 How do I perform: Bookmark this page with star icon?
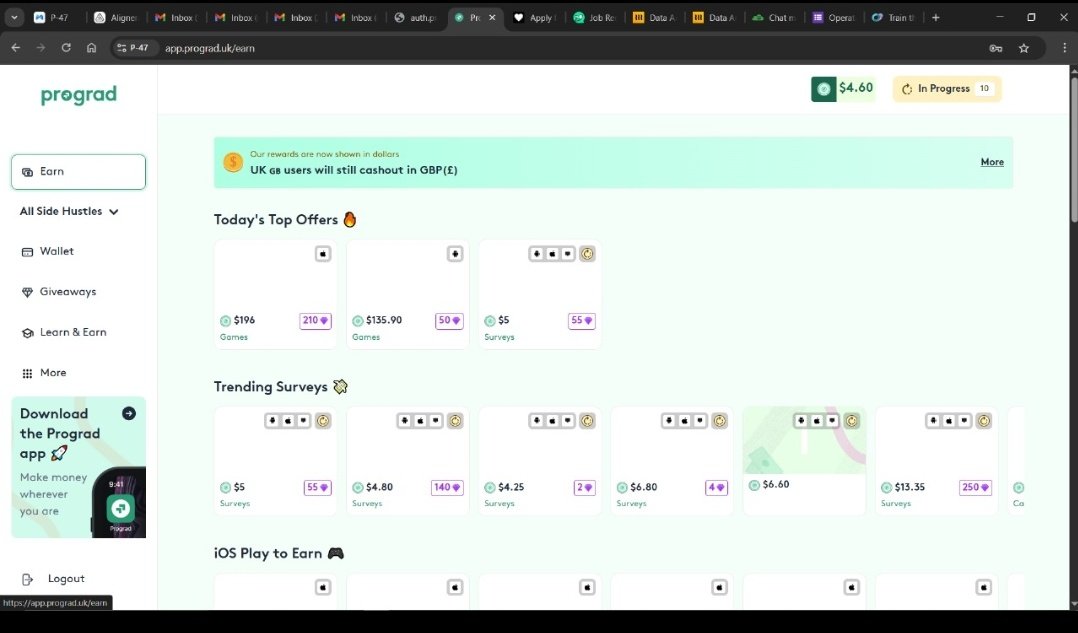(1024, 48)
